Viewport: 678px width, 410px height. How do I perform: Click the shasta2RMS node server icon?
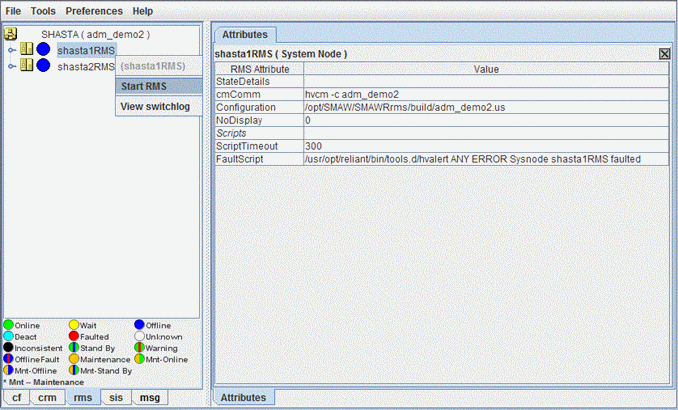click(27, 65)
